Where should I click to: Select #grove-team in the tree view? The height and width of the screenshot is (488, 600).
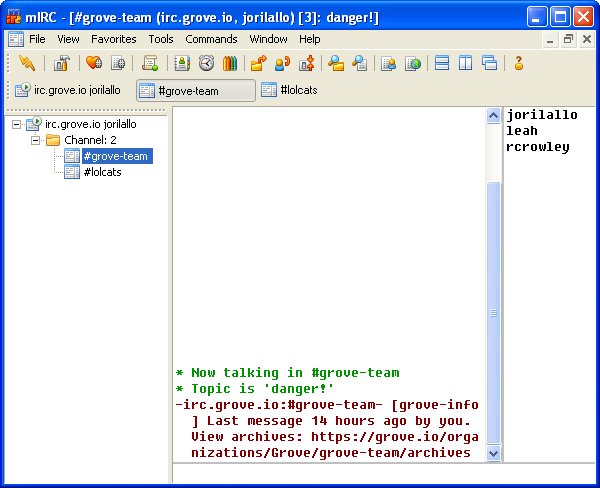point(115,156)
